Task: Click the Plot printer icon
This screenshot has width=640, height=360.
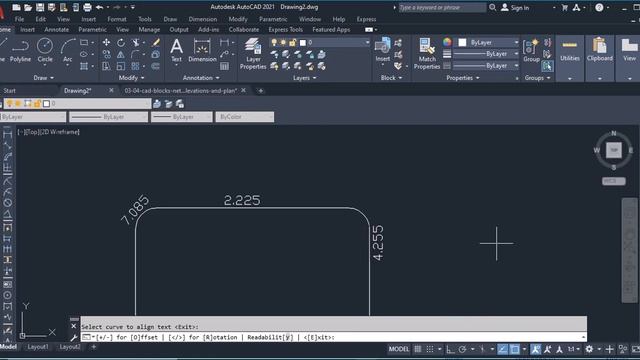Action: tap(87, 7)
